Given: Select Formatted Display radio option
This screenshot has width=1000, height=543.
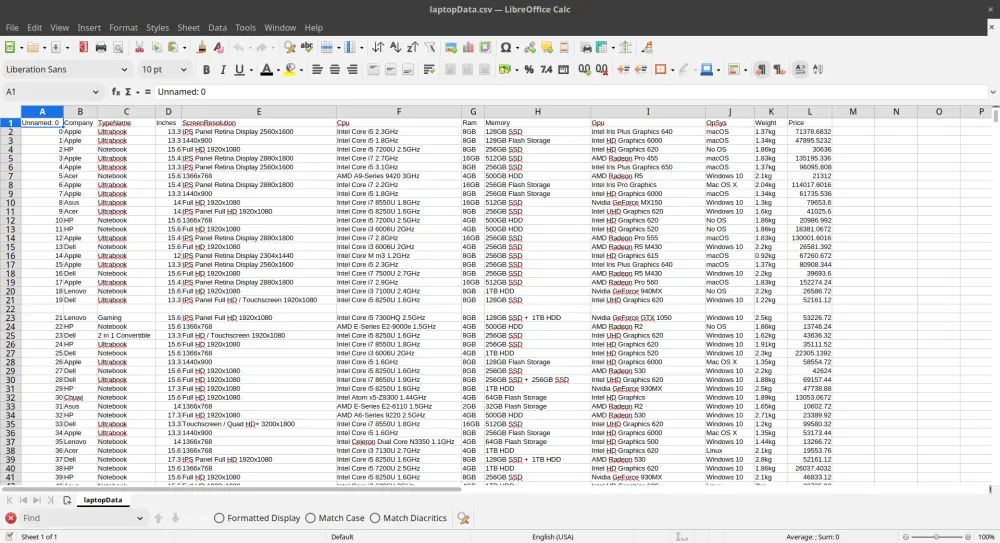Looking at the screenshot, I should tap(257, 518).
